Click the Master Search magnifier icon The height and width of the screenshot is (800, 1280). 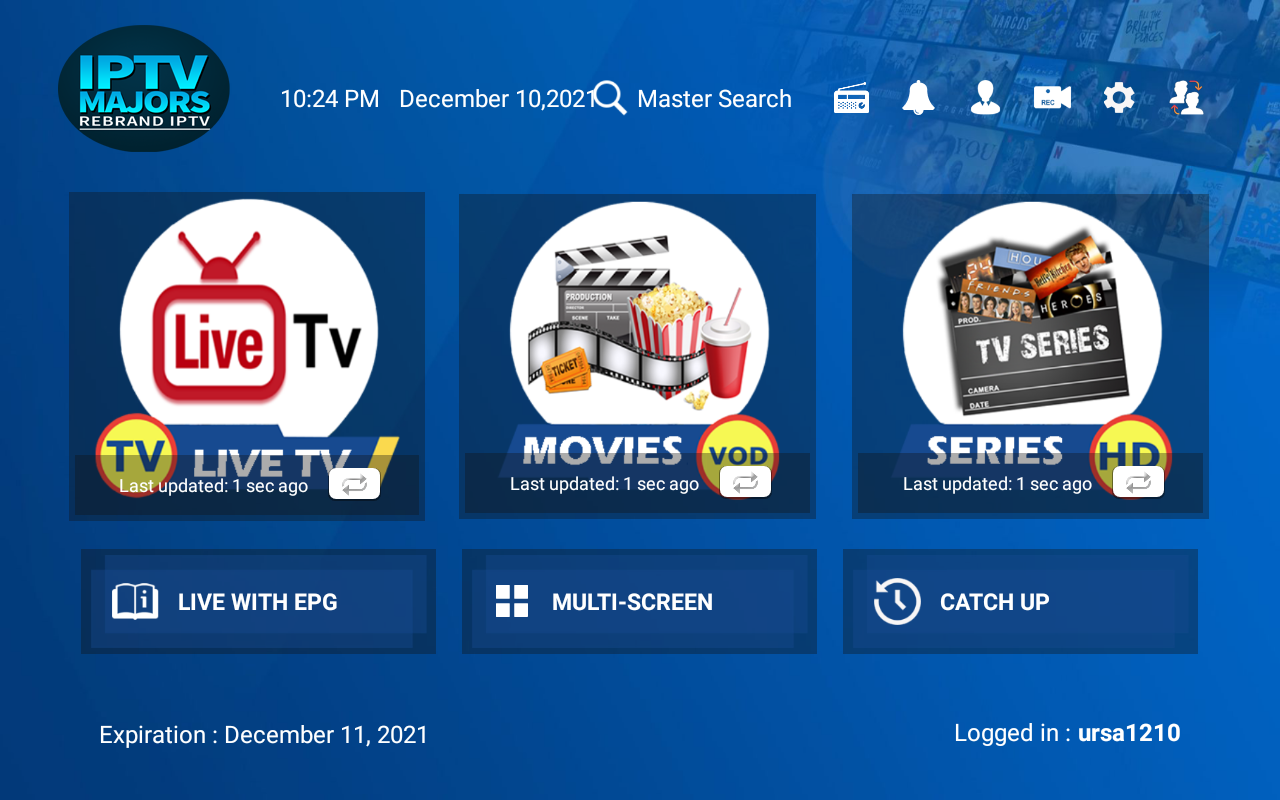tap(610, 98)
